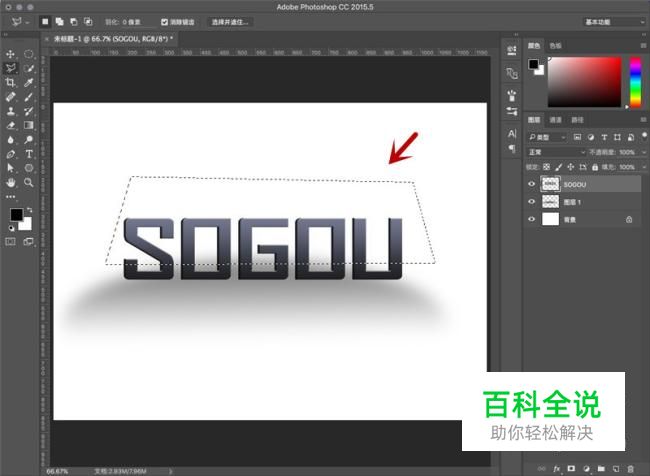Select the Dodge tool
This screenshot has width=650, height=476.
pos(29,140)
